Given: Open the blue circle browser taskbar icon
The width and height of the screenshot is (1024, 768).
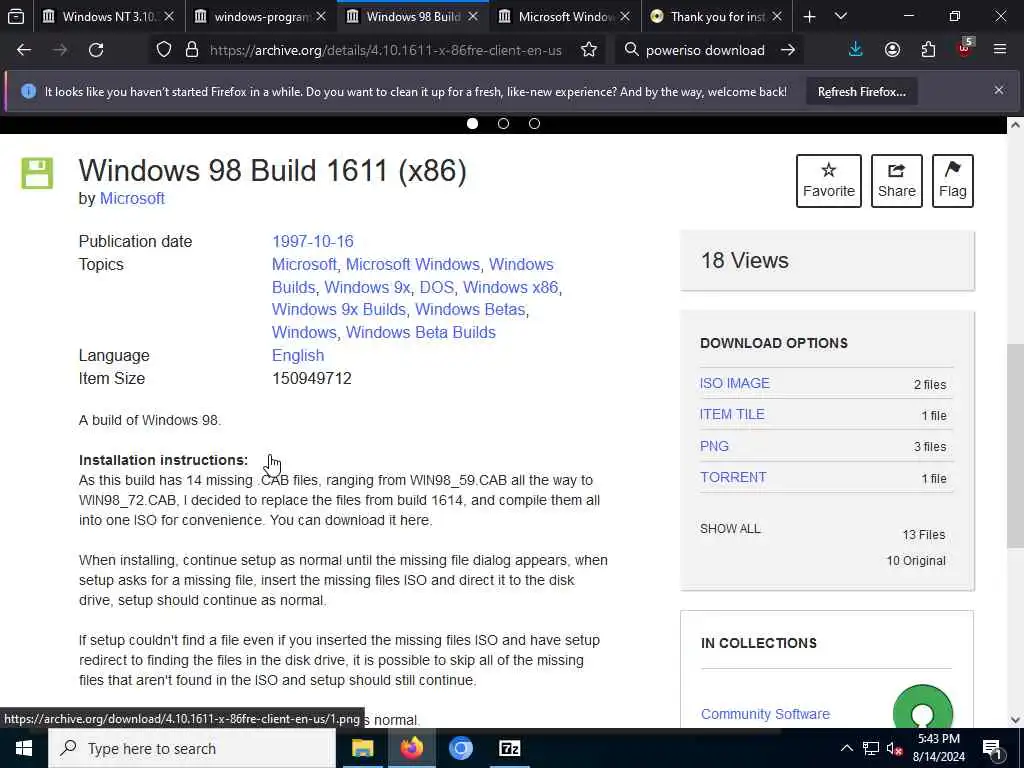Looking at the screenshot, I should pyautogui.click(x=460, y=748).
